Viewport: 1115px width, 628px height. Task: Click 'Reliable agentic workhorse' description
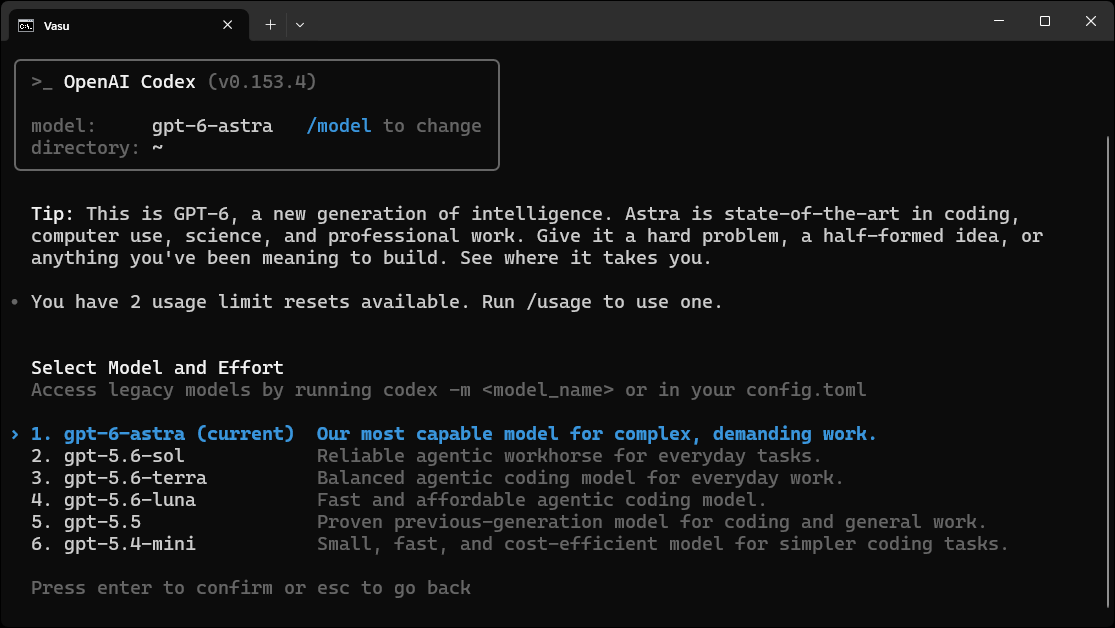[569, 456]
